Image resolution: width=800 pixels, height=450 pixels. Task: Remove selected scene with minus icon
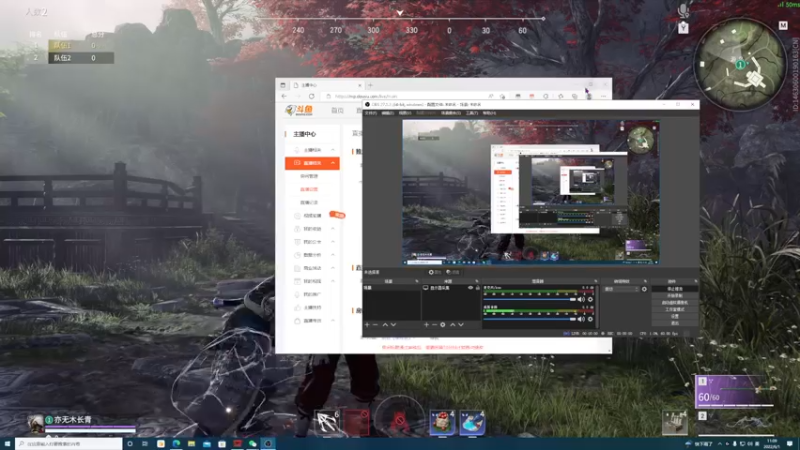(376, 324)
